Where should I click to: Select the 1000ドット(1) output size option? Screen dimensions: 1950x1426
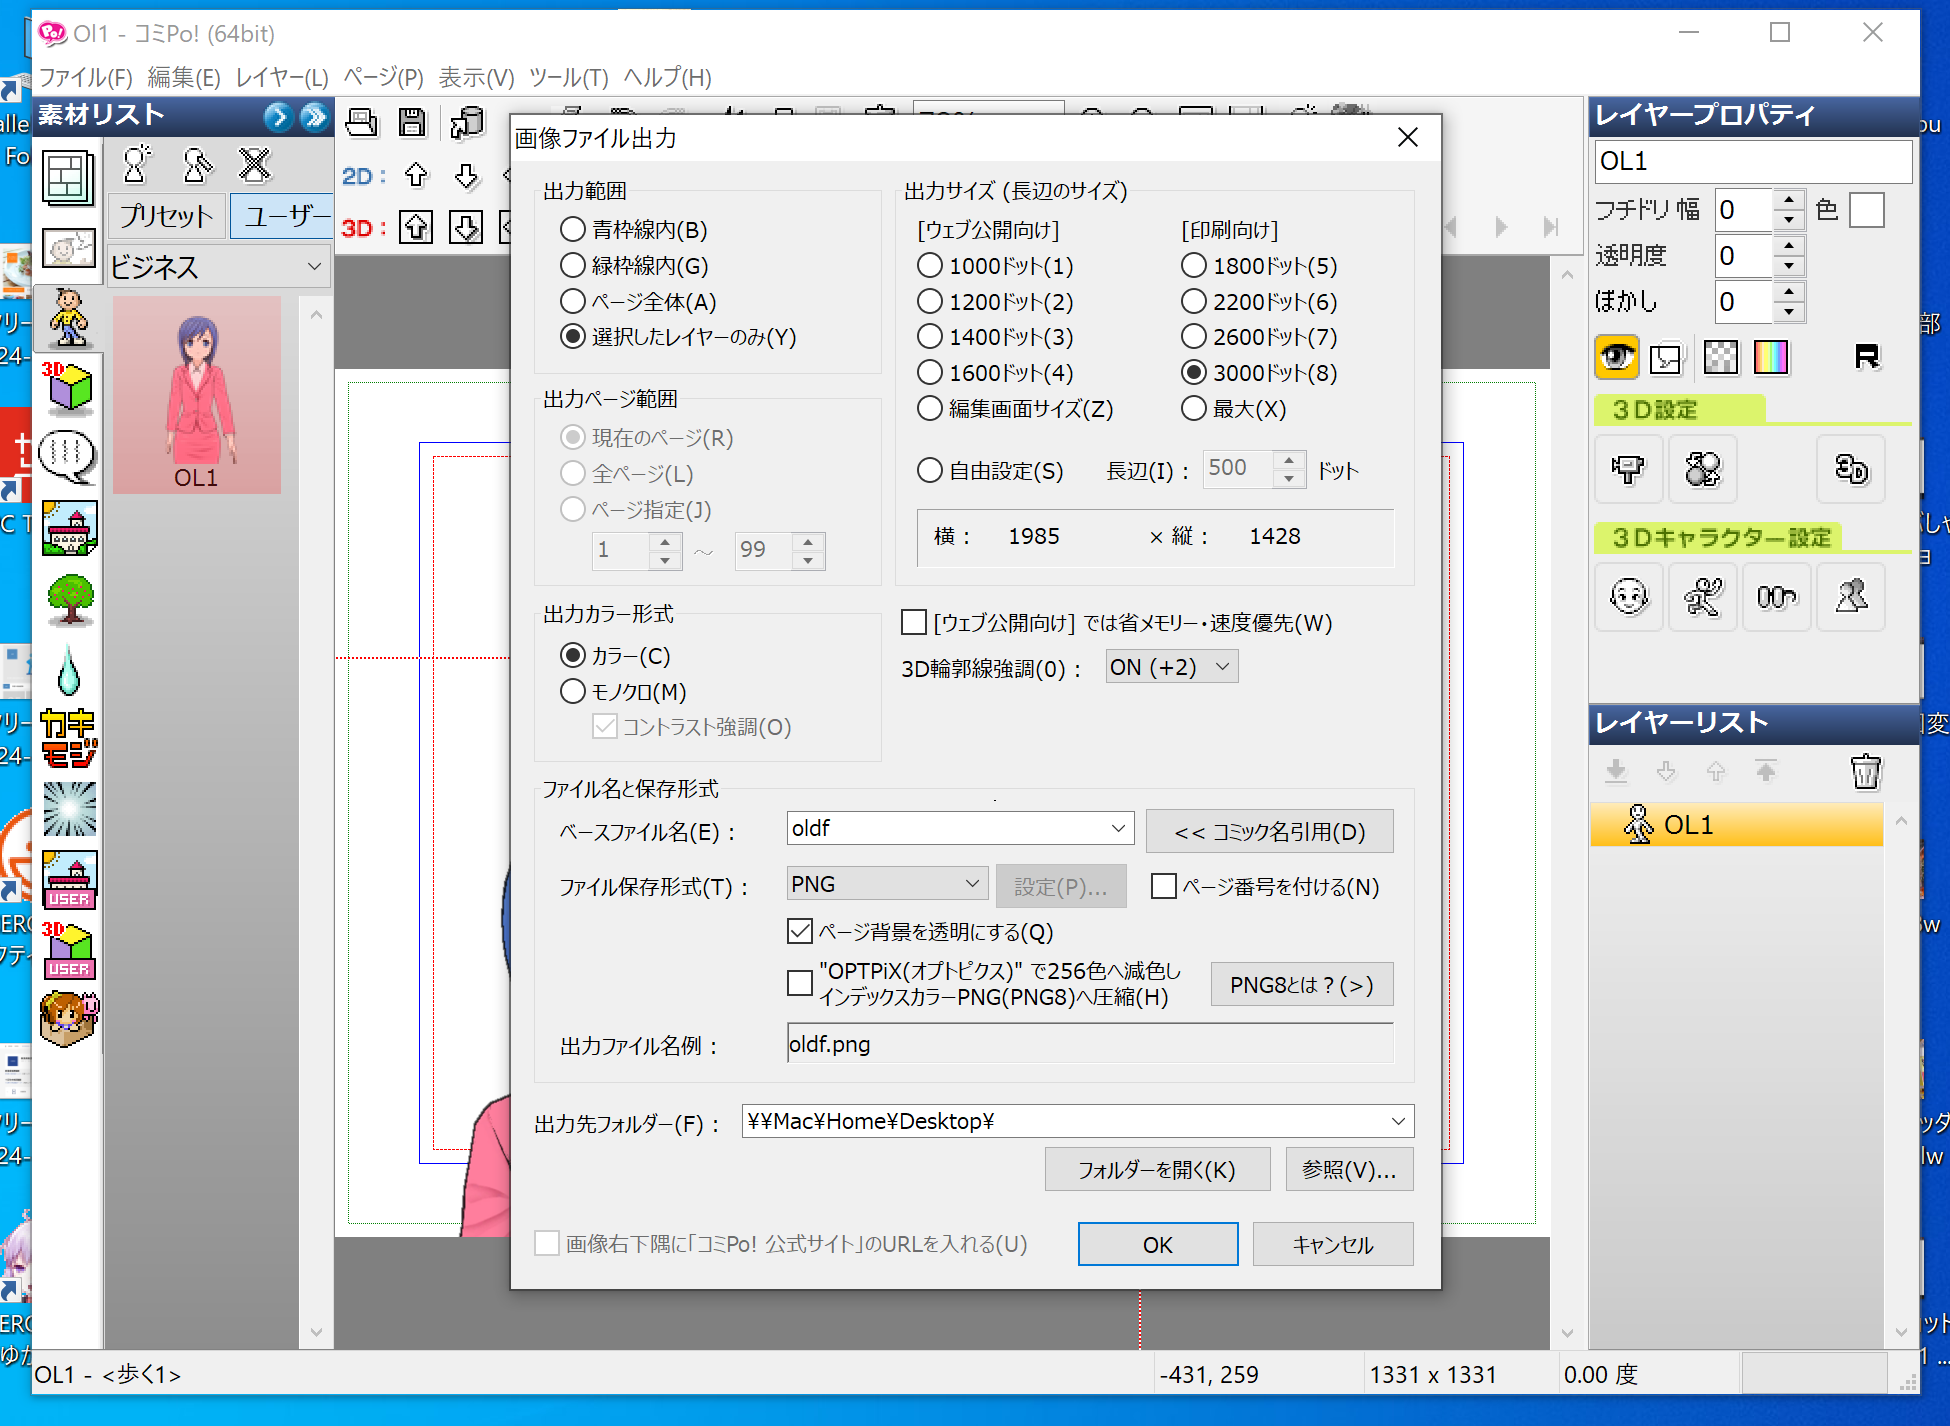click(930, 266)
